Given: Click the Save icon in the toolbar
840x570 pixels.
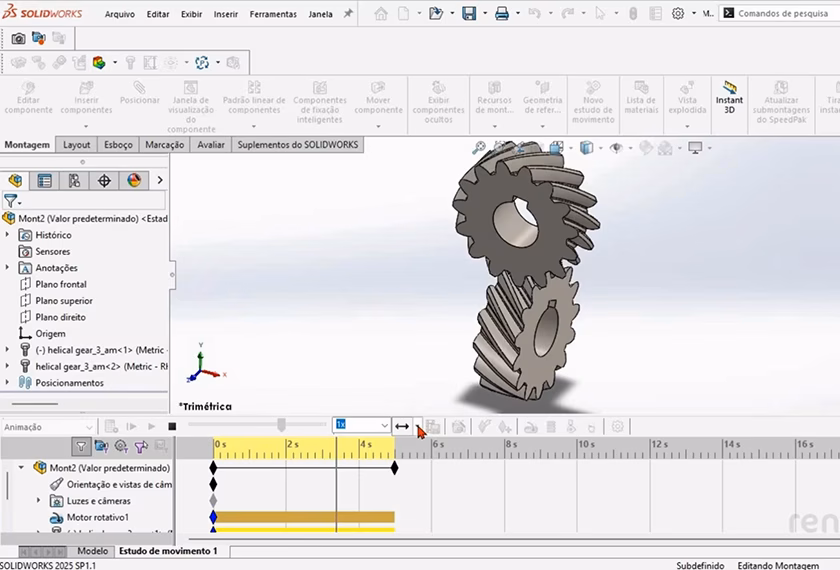Looking at the screenshot, I should point(468,14).
